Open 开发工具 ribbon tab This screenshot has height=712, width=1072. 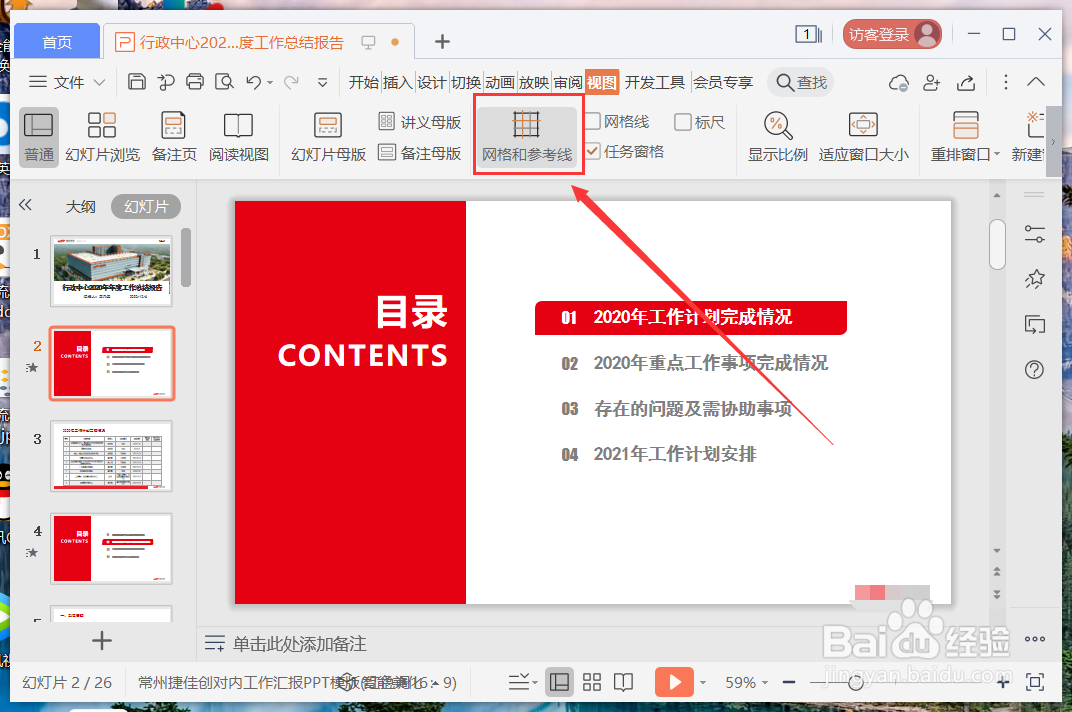coord(654,83)
